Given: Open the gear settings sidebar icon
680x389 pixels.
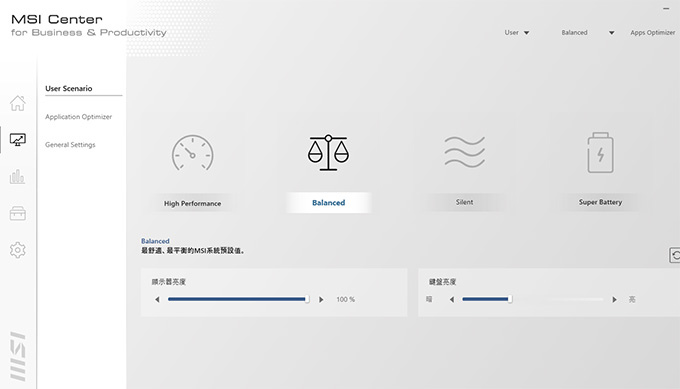Looking at the screenshot, I should pos(18,250).
